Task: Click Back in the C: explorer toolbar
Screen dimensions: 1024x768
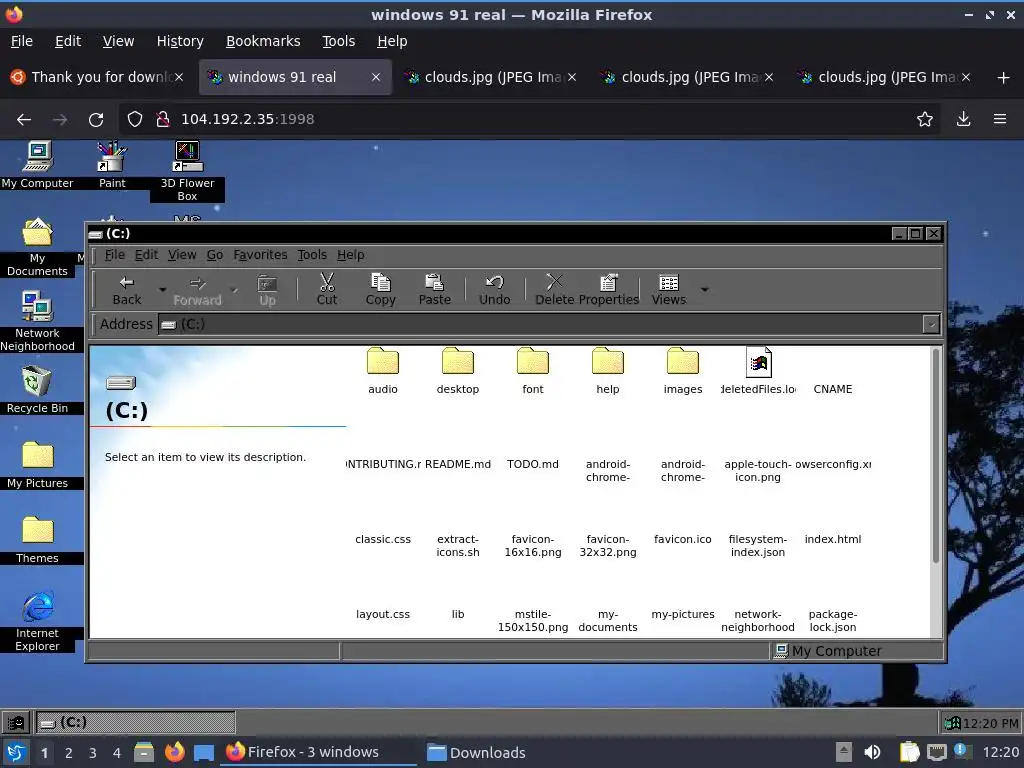Action: point(127,290)
